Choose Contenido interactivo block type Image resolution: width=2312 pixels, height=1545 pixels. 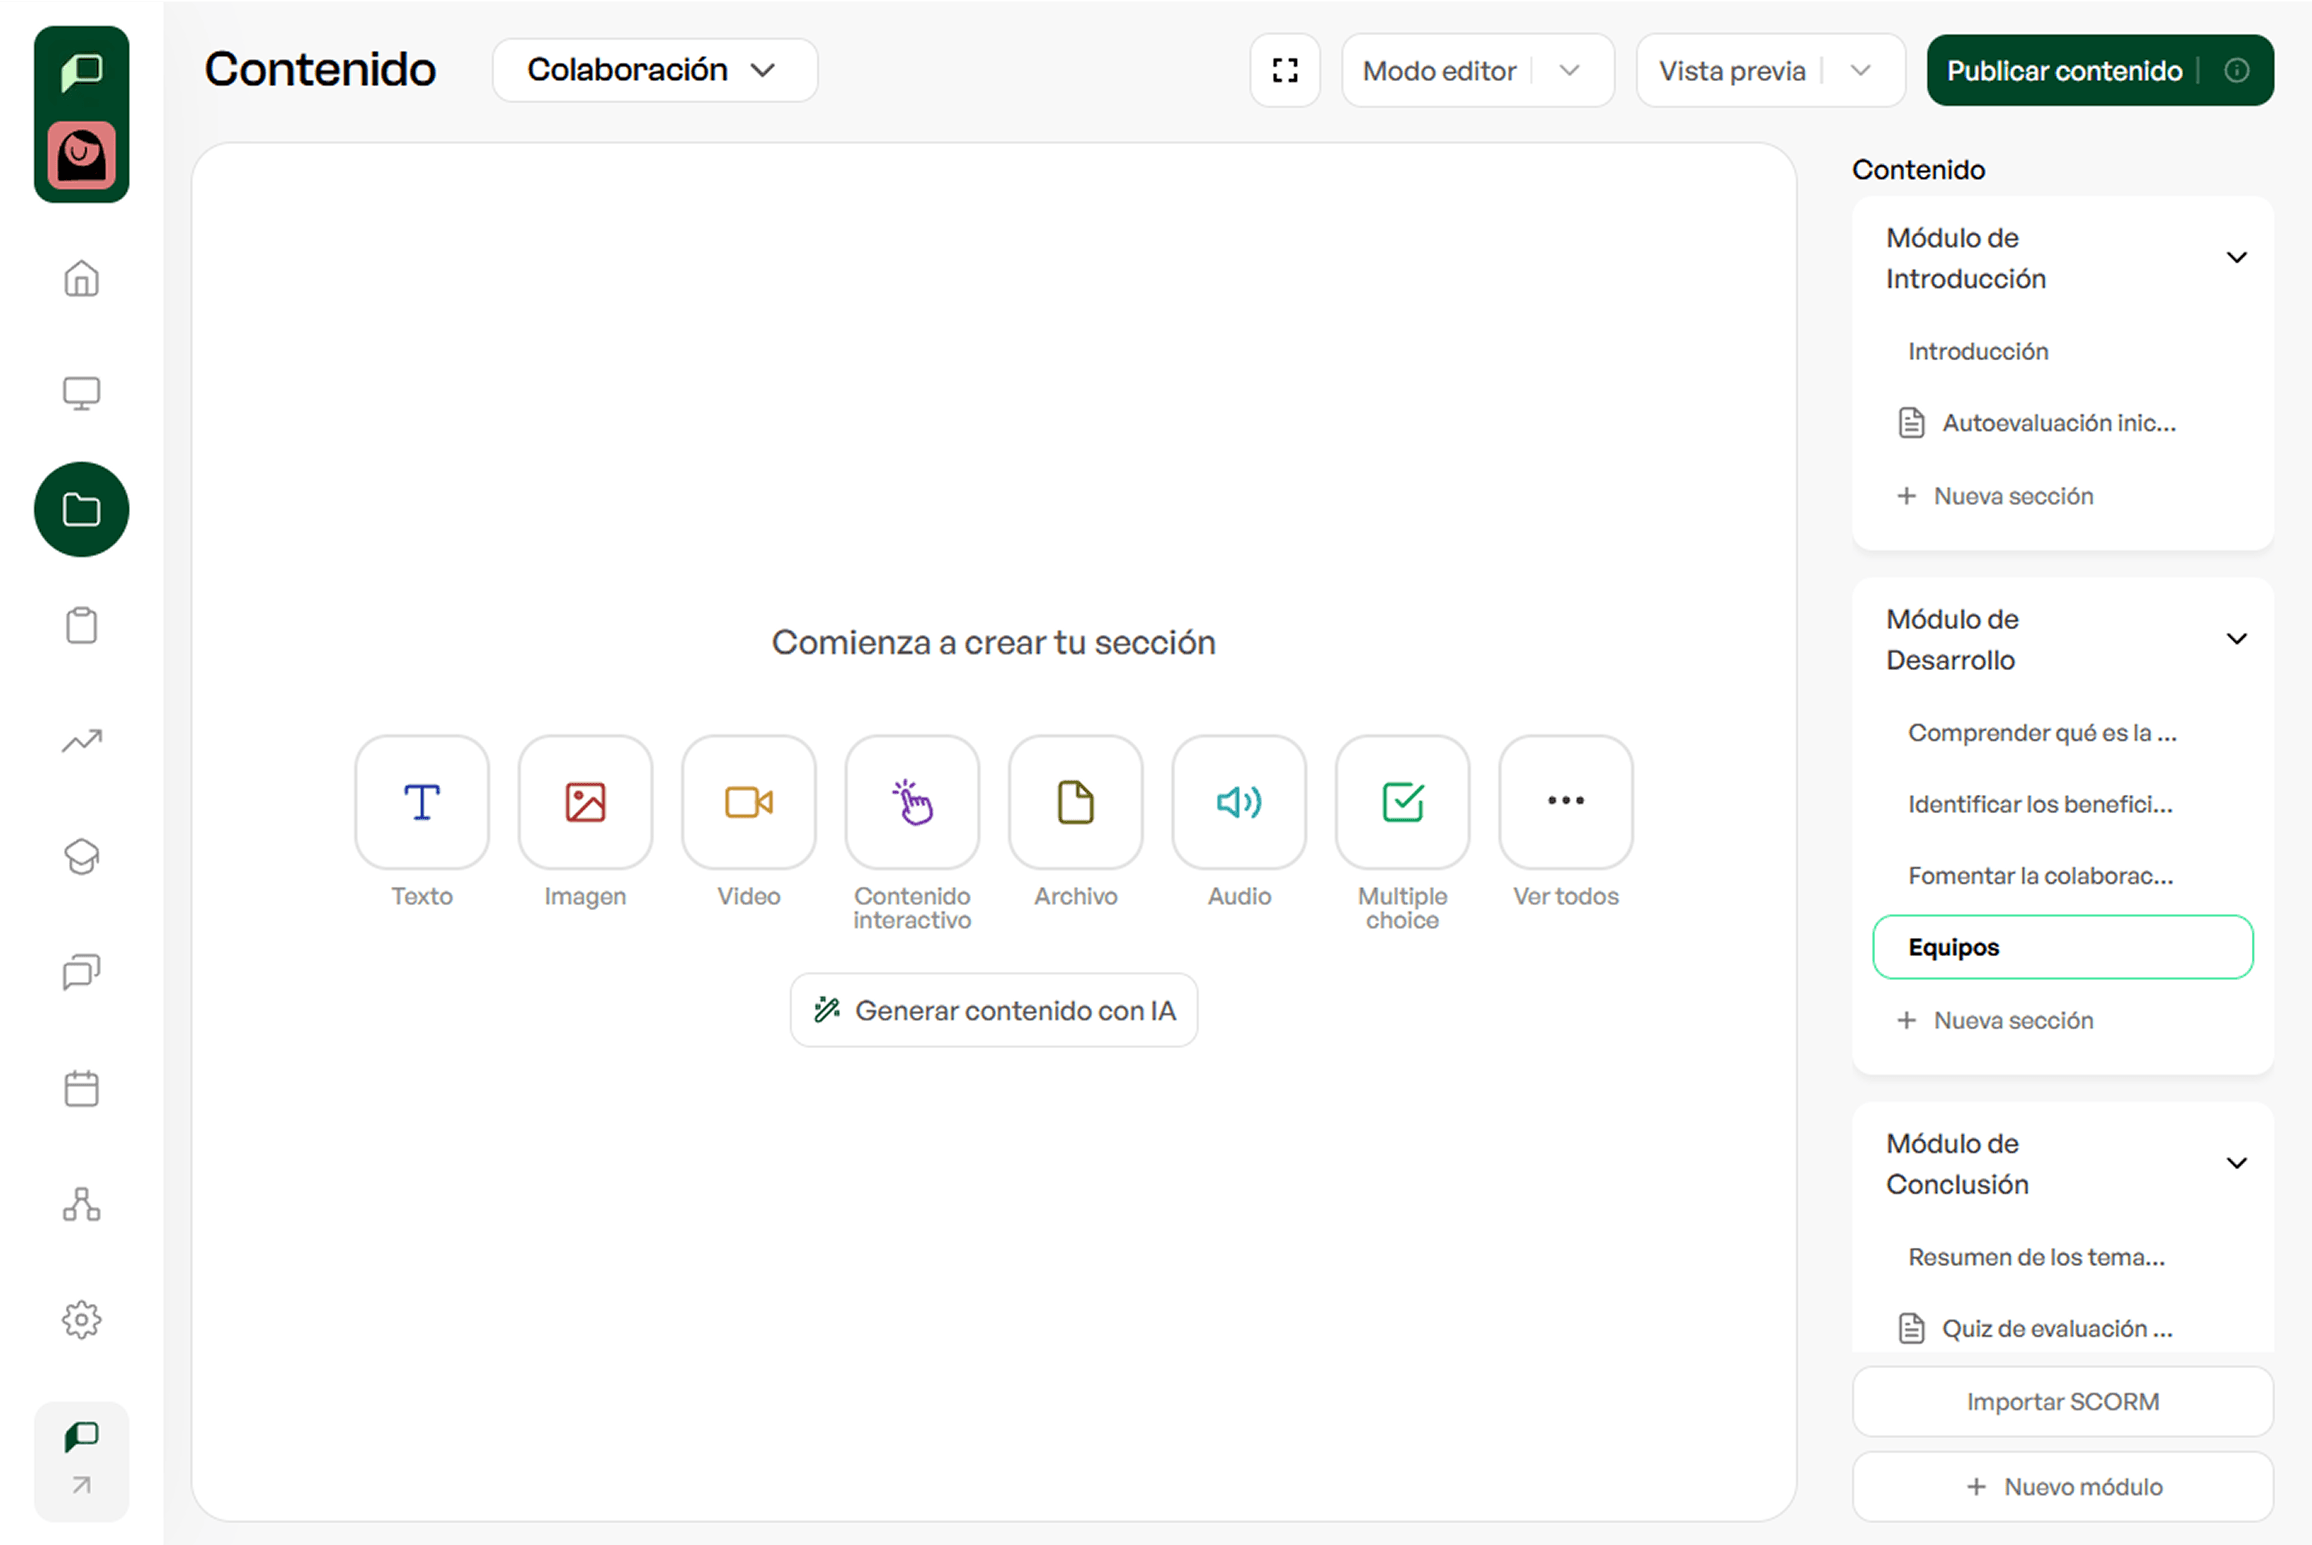coord(911,802)
